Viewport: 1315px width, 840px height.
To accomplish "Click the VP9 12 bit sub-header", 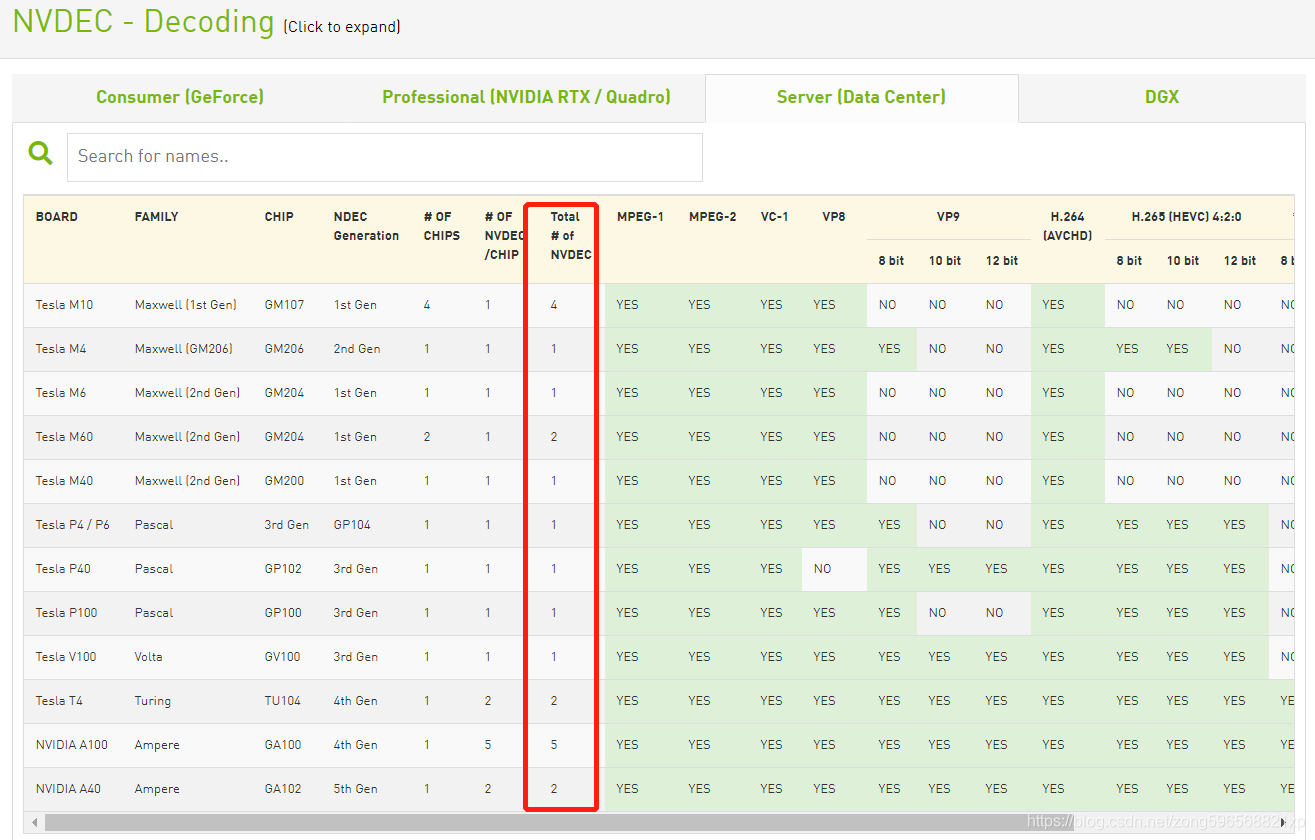I will (x=1002, y=261).
